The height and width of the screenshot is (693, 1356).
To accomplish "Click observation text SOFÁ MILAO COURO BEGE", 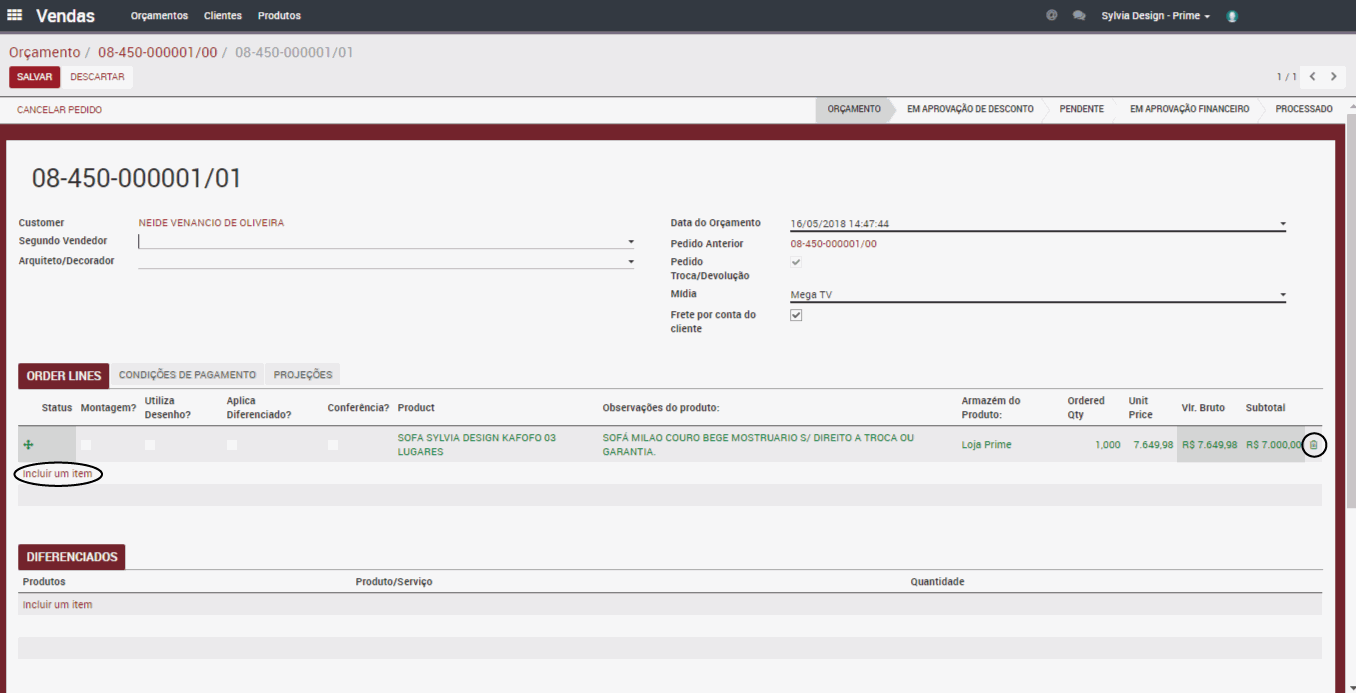I will pyautogui.click(x=758, y=445).
